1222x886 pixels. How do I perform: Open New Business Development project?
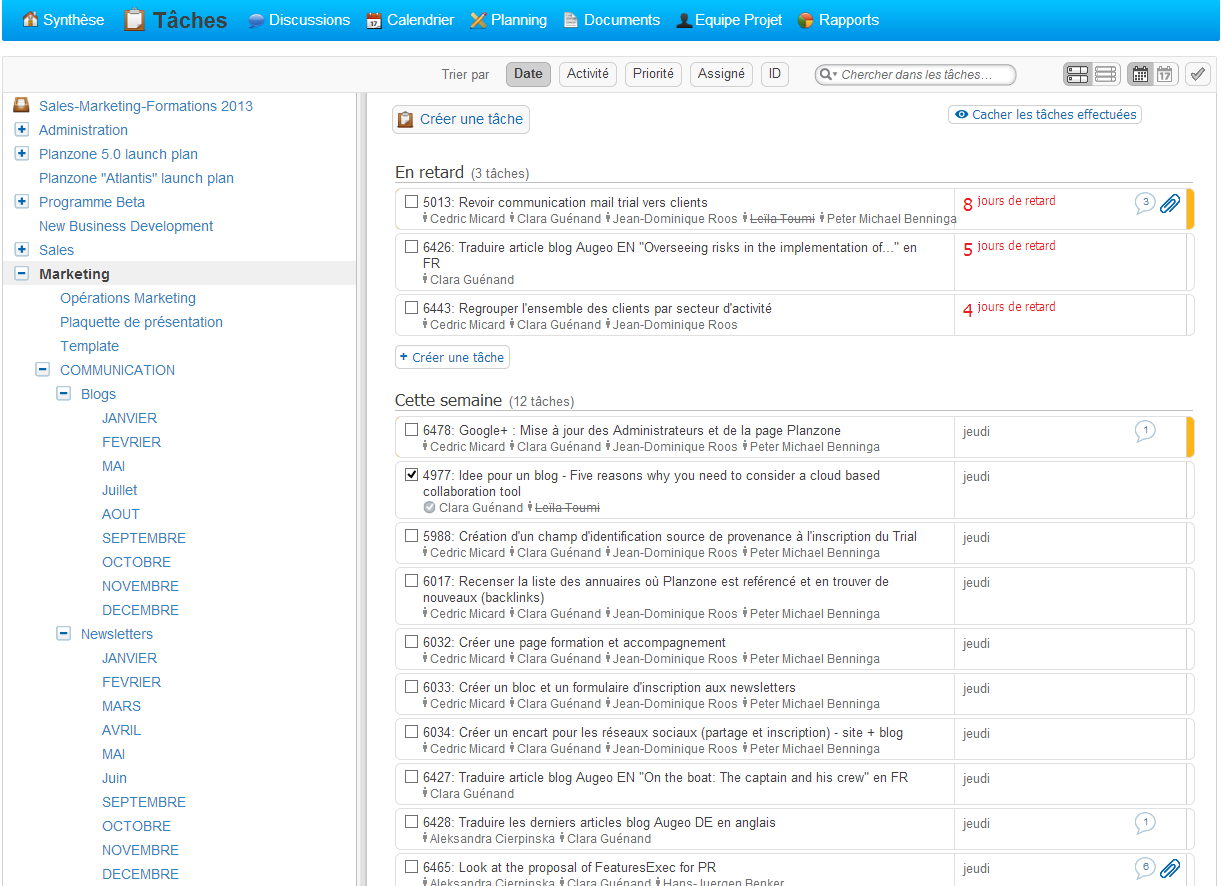126,226
